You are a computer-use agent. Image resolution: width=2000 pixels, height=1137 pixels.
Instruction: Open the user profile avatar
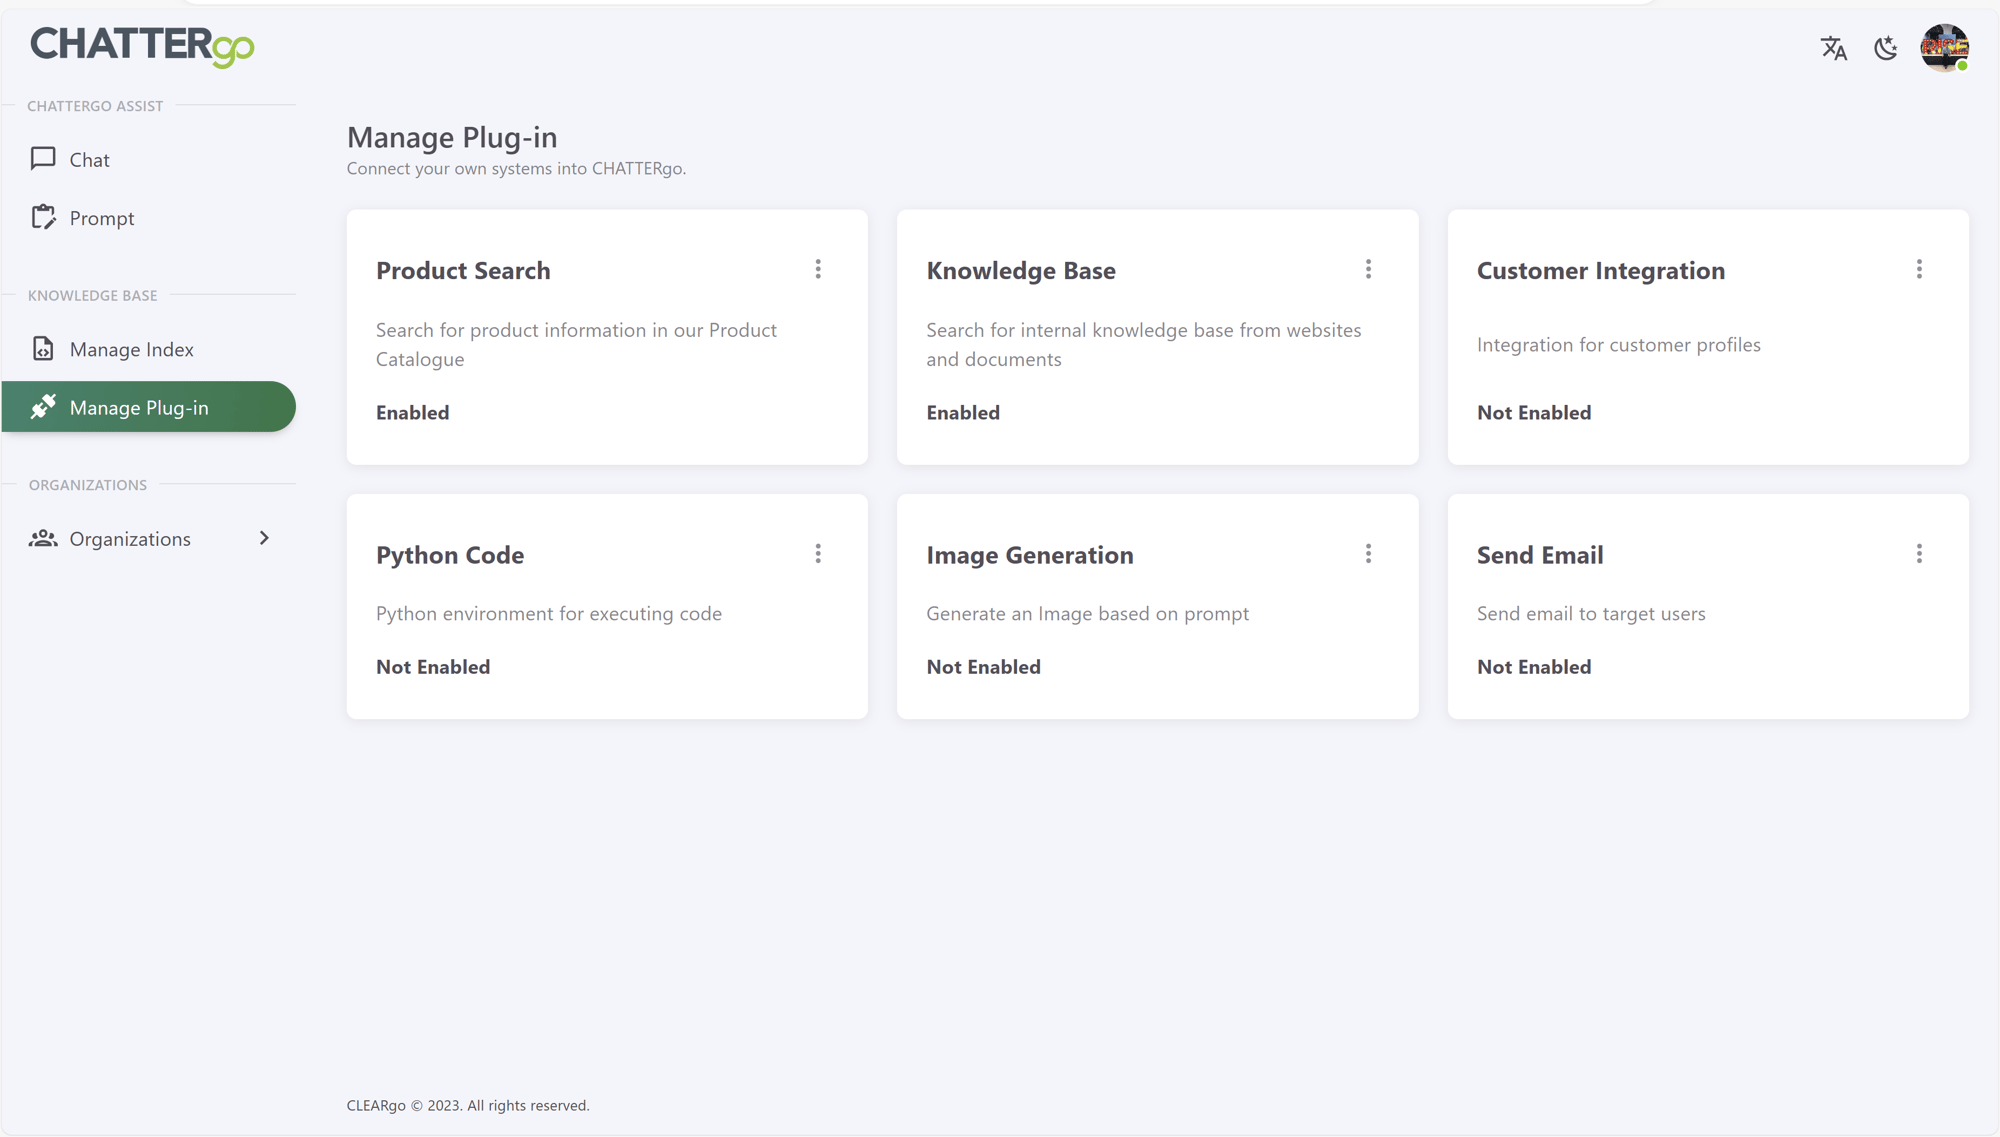[1944, 47]
